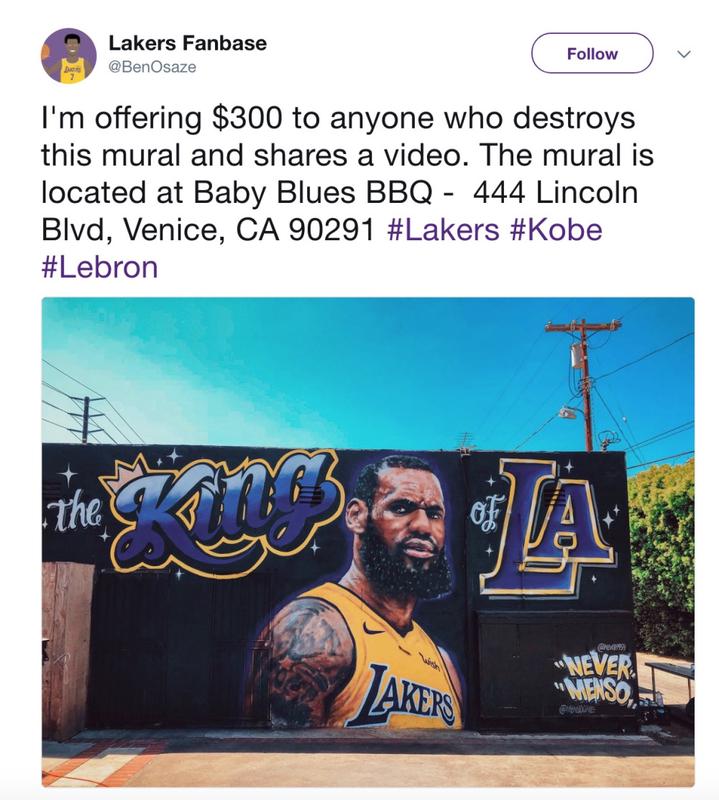Click the "King" lettering in the photo

(225, 515)
